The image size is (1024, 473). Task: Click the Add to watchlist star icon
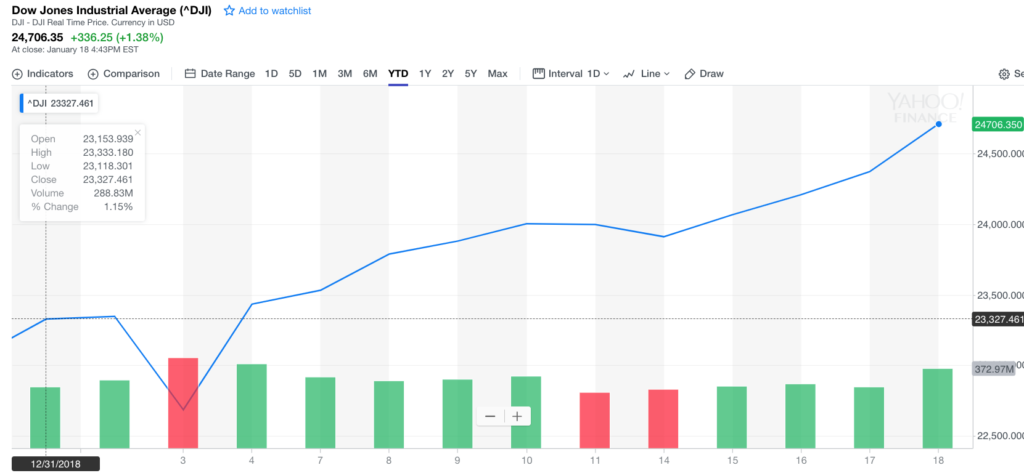click(229, 11)
